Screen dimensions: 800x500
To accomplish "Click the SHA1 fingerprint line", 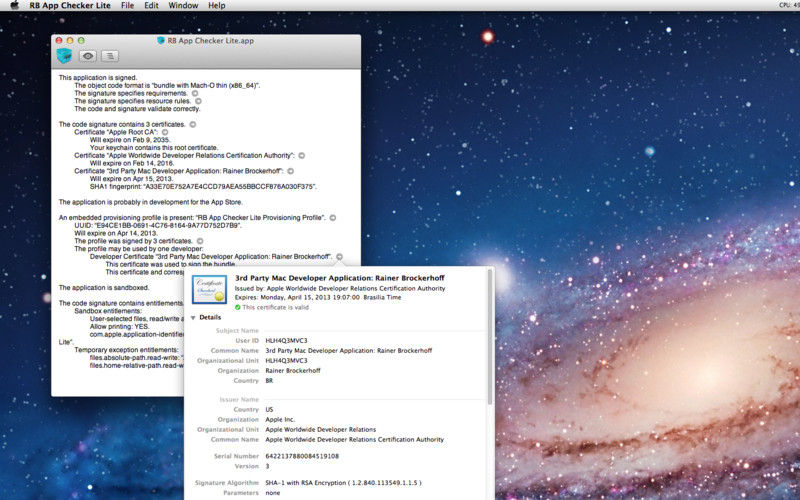I will coord(203,186).
